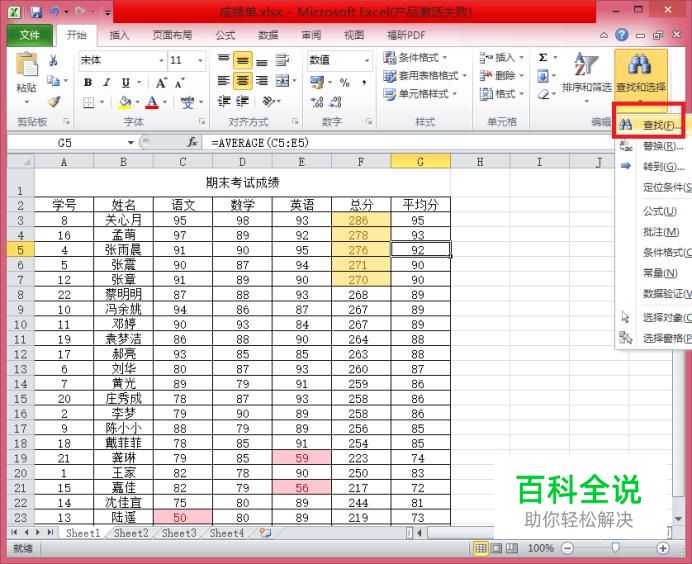Screen dimensions: 692x564
Task: Click the text orientation icon
Action: [x=269, y=102]
